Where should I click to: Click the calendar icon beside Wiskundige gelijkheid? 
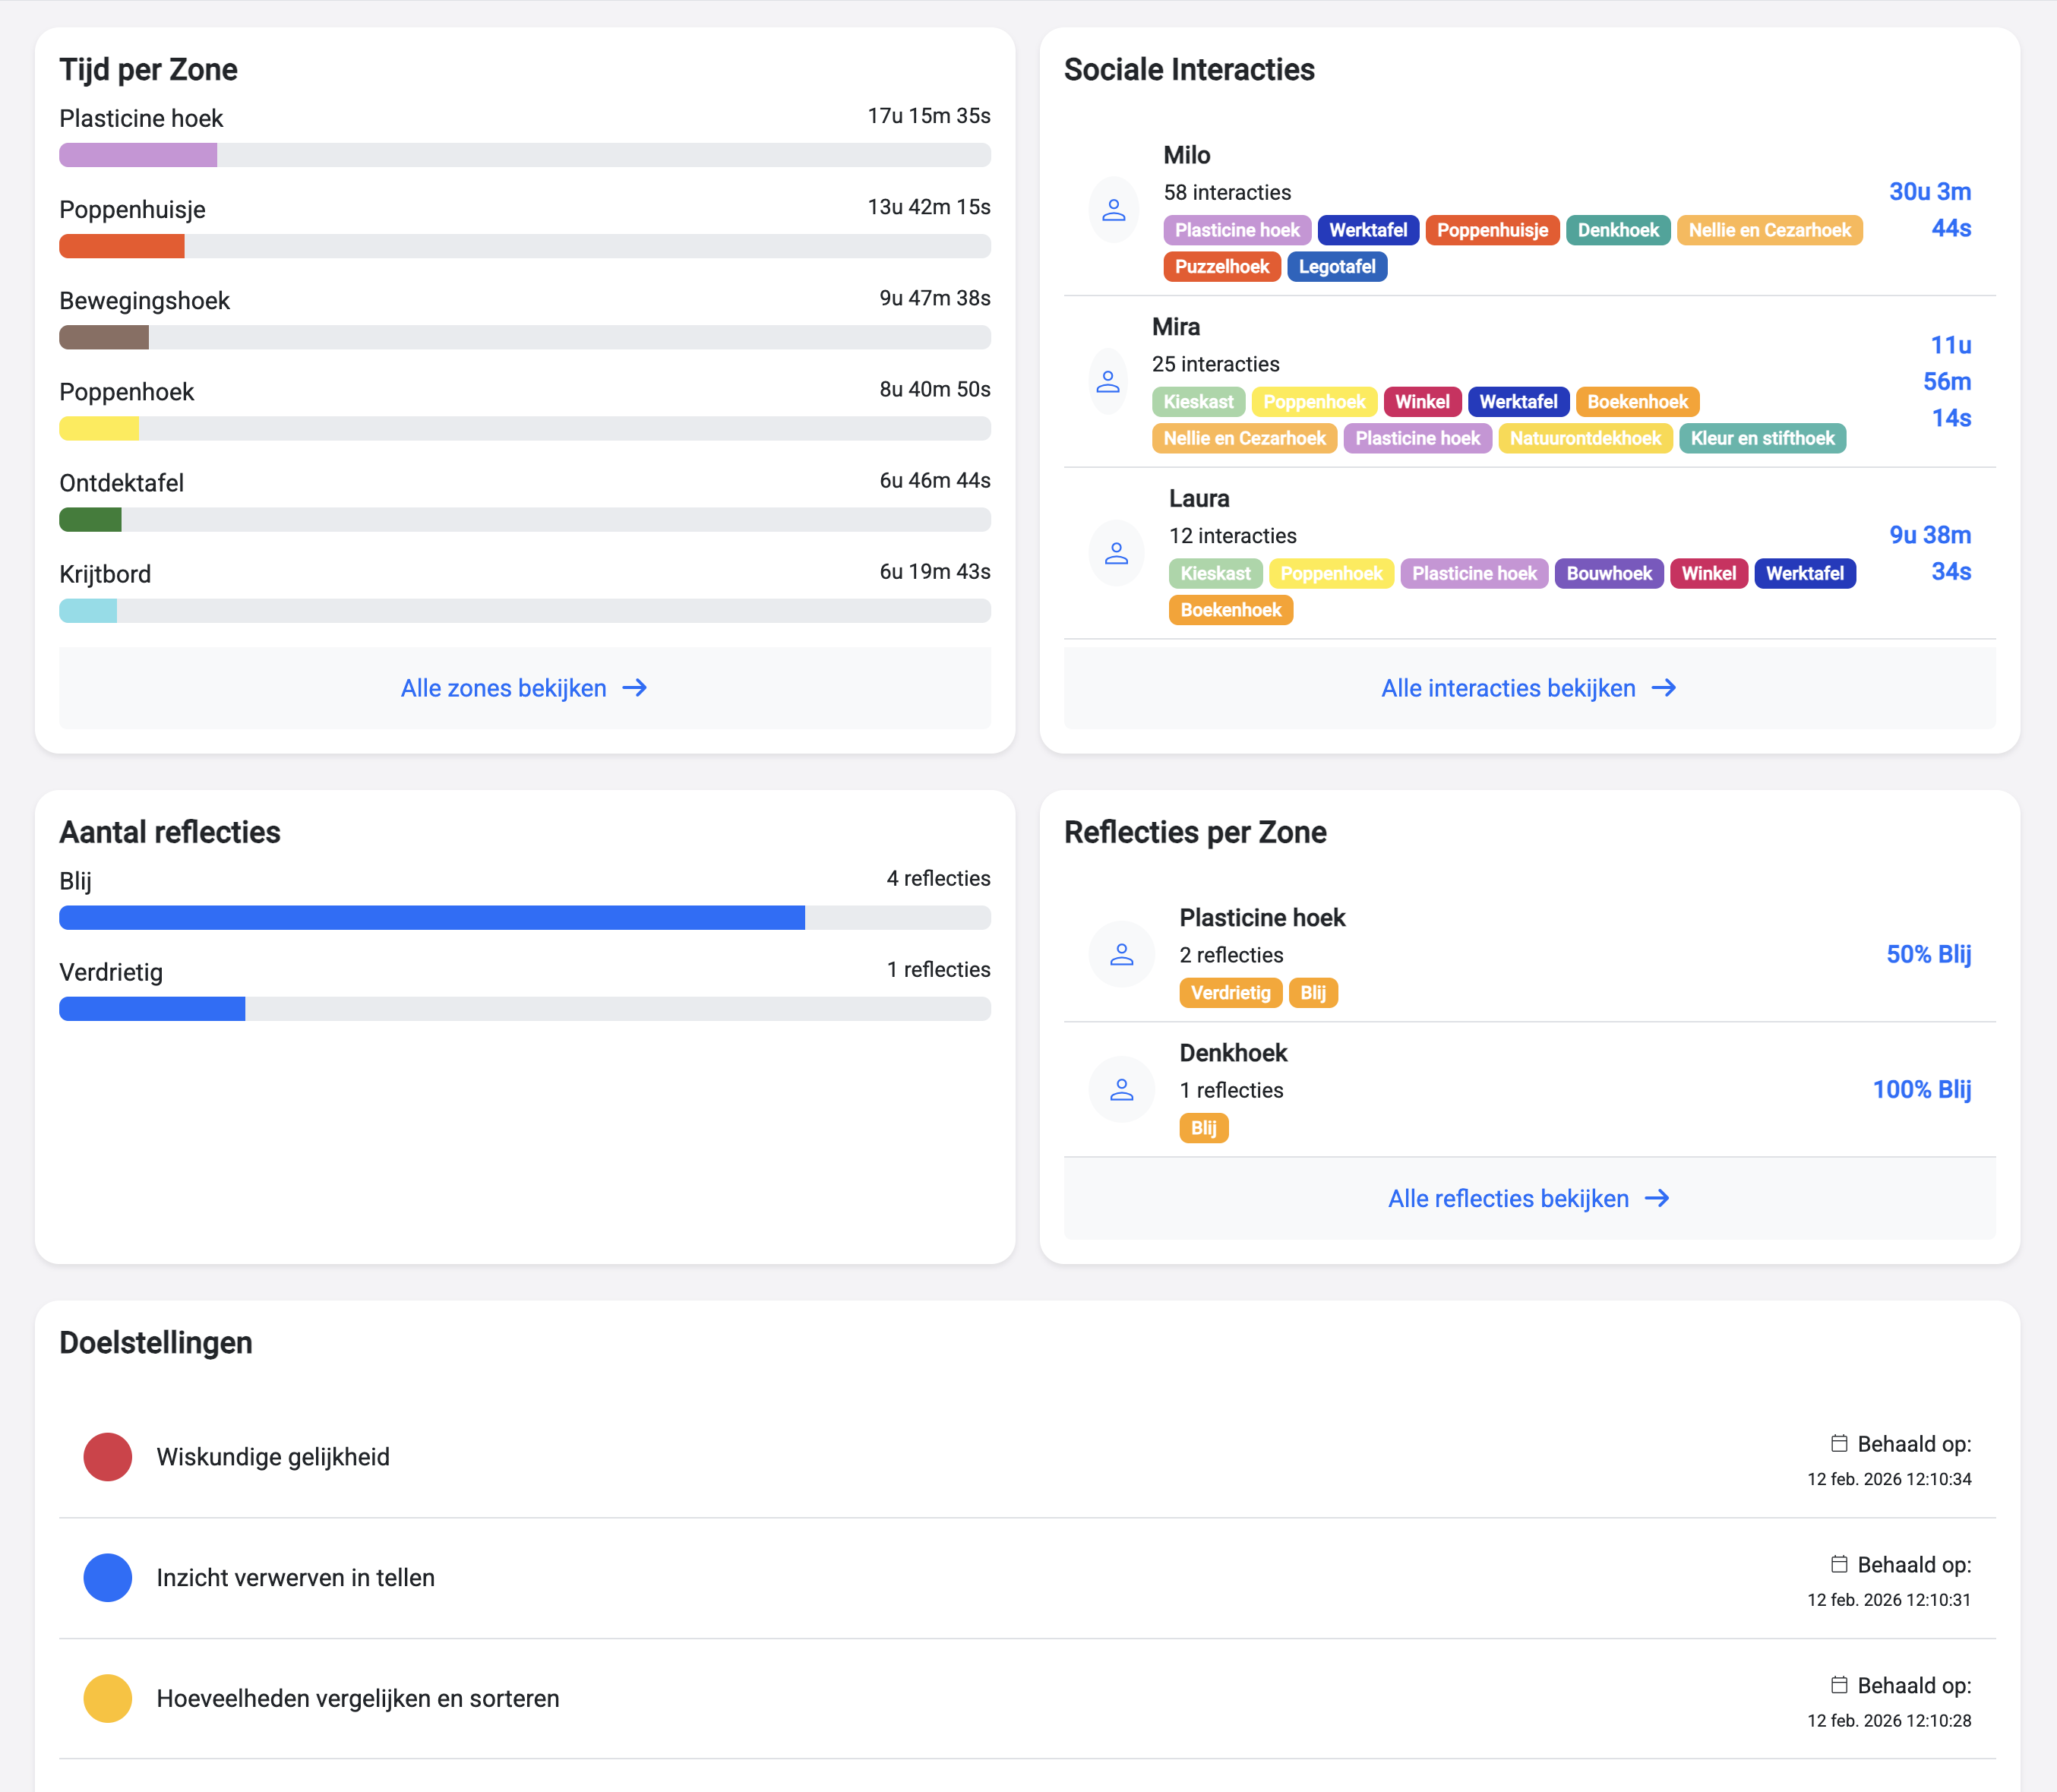click(x=1840, y=1443)
